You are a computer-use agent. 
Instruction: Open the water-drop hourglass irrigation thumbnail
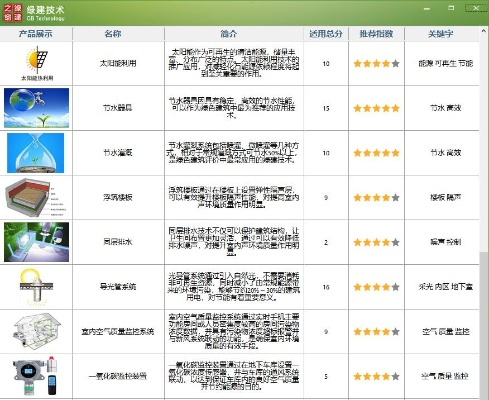tap(35, 153)
